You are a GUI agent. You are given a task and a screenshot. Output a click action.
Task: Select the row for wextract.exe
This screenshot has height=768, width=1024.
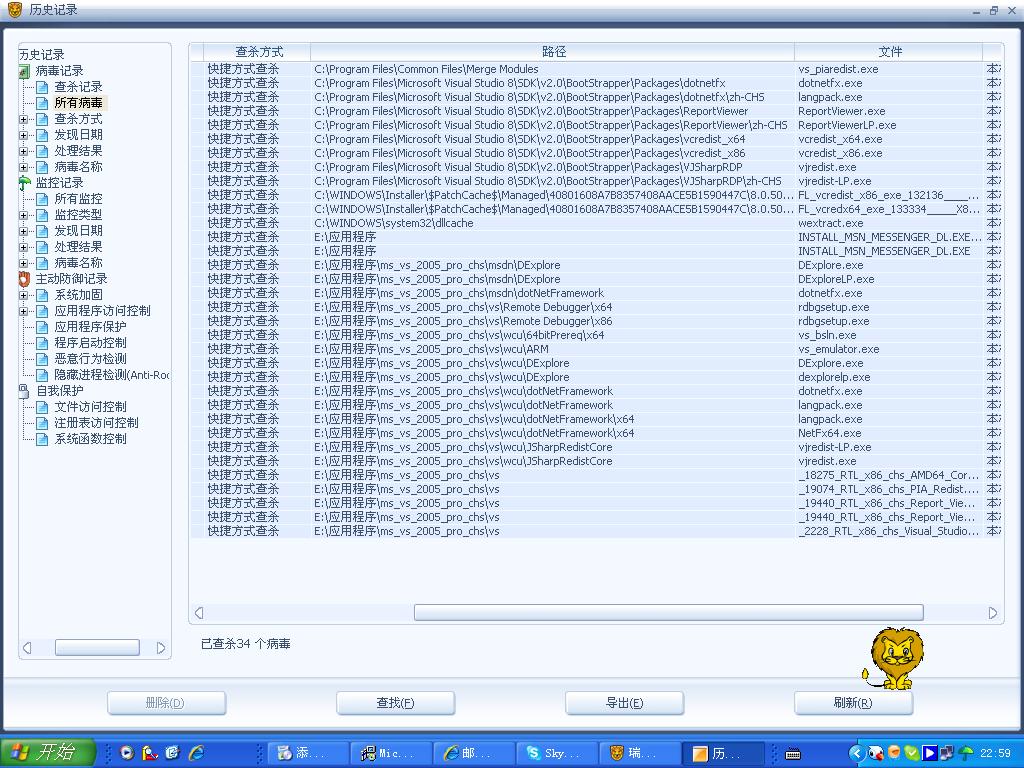(596, 223)
